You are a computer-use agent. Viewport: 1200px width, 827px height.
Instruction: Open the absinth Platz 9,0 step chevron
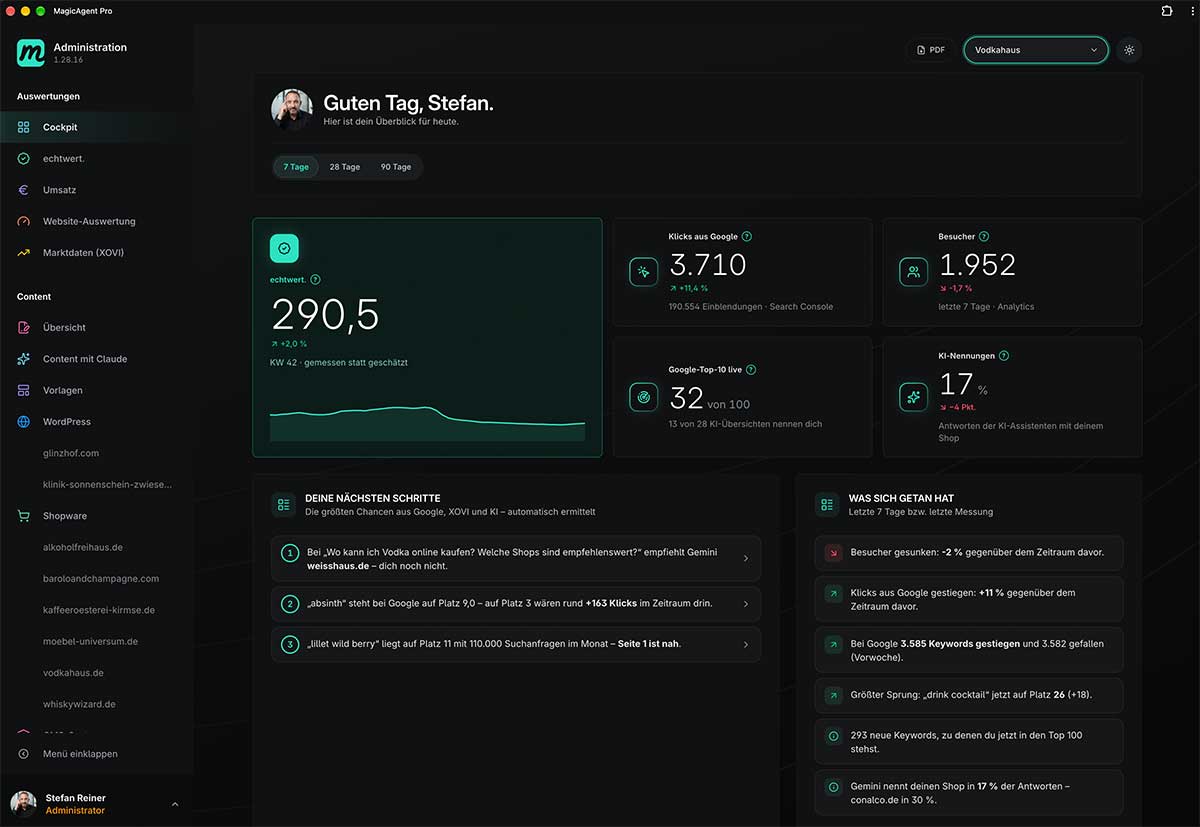pyautogui.click(x=746, y=604)
